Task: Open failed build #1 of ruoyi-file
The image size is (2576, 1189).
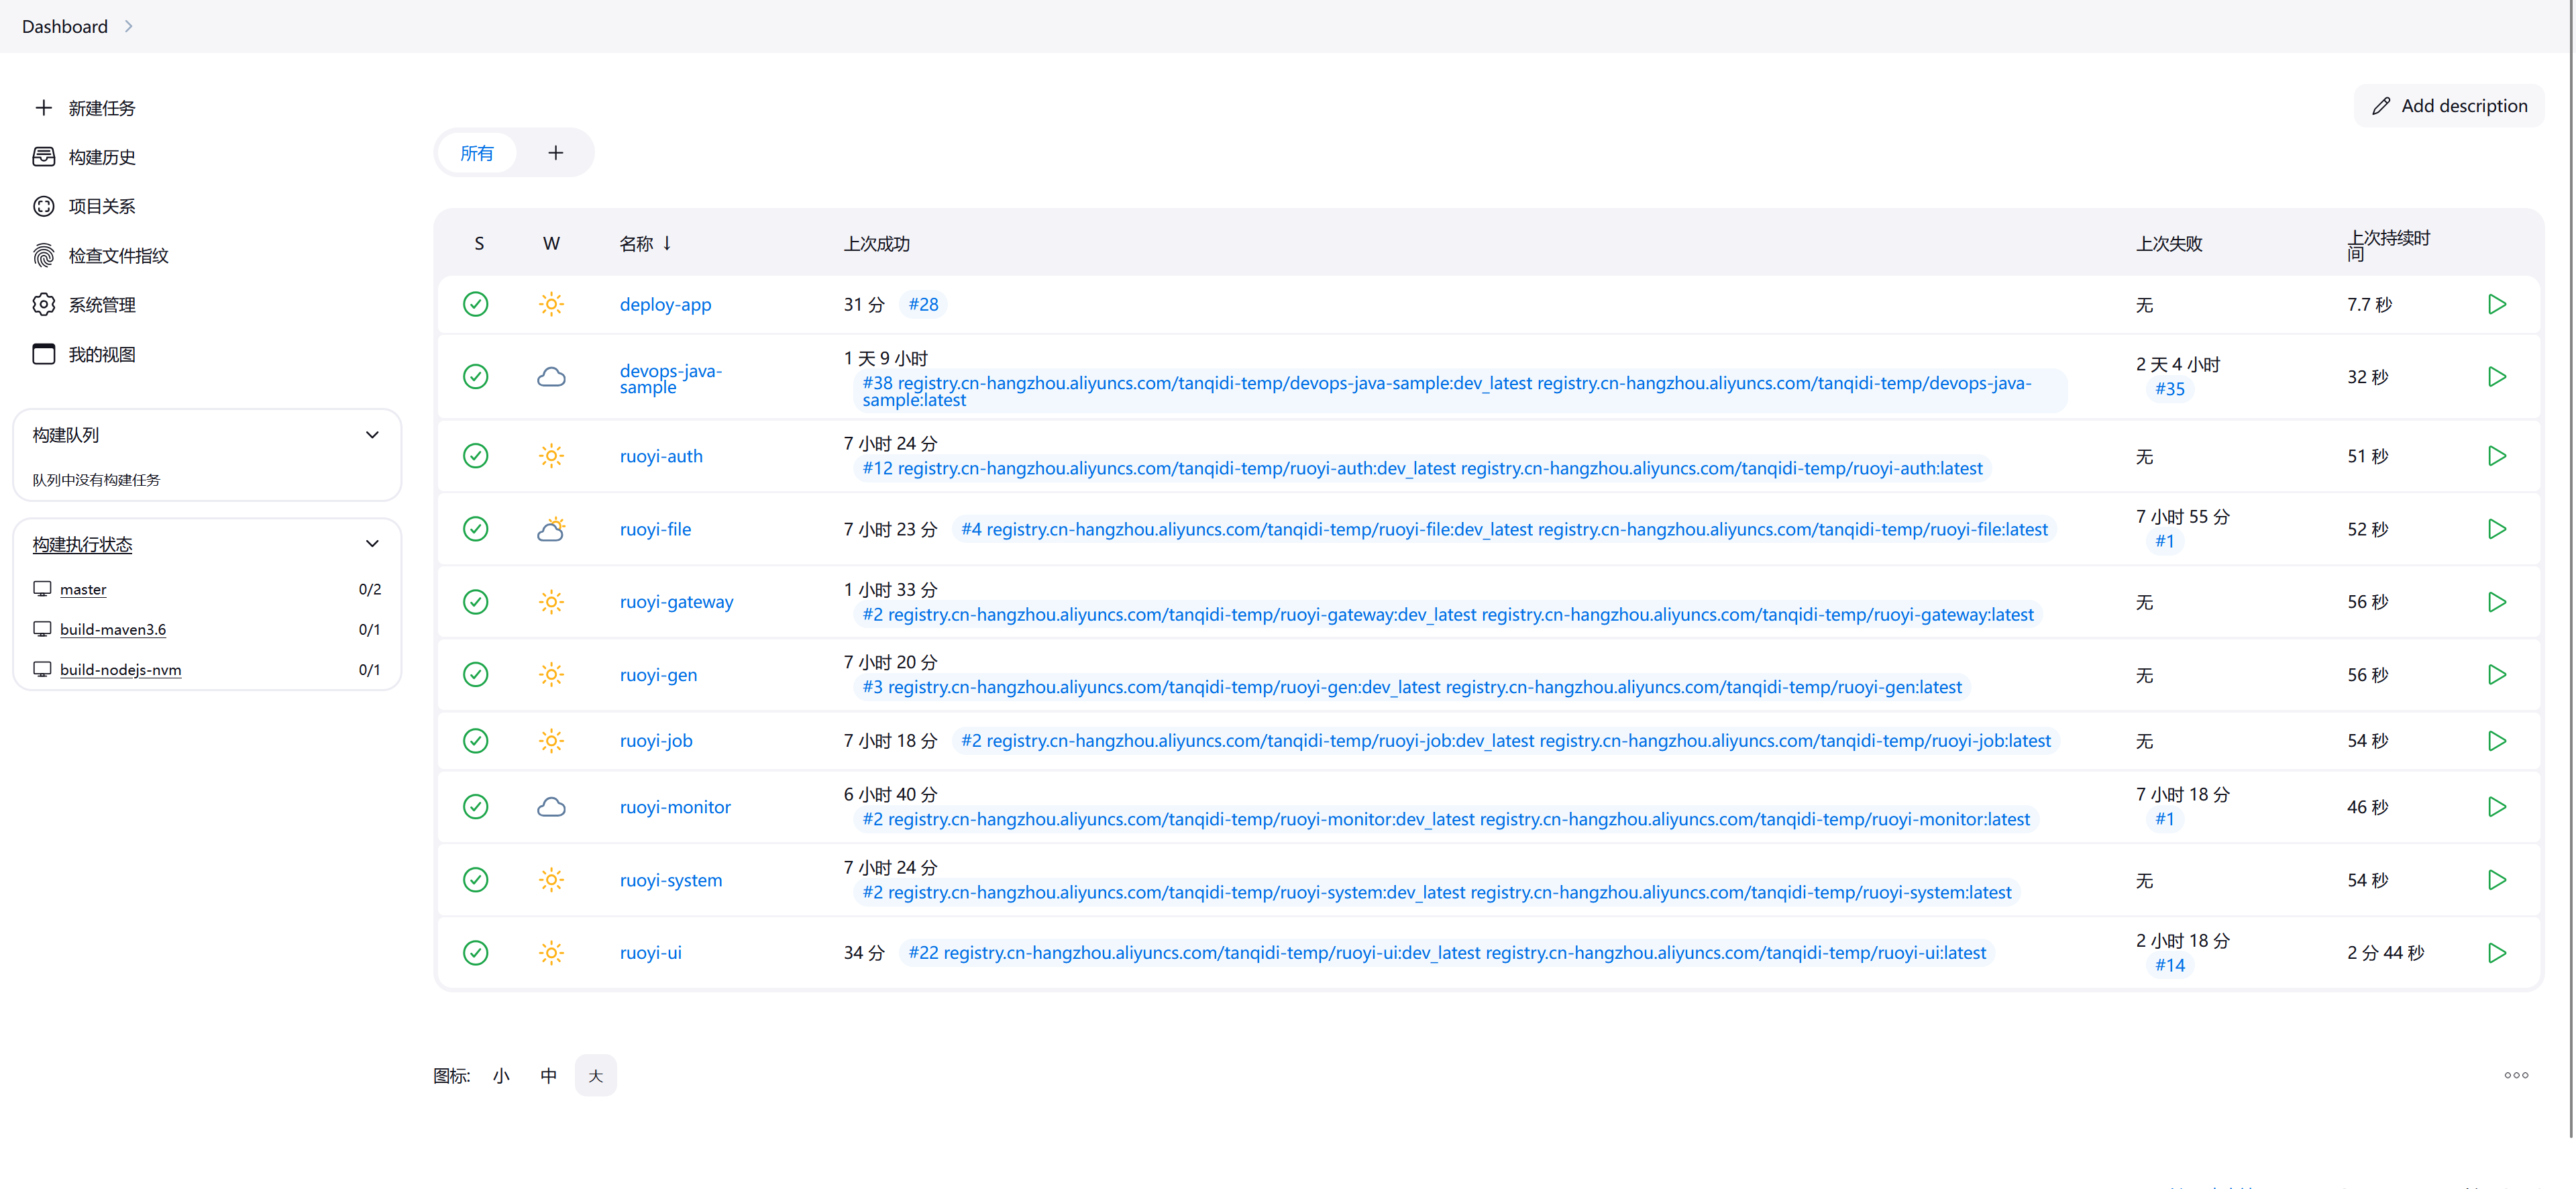Action: tap(2164, 541)
